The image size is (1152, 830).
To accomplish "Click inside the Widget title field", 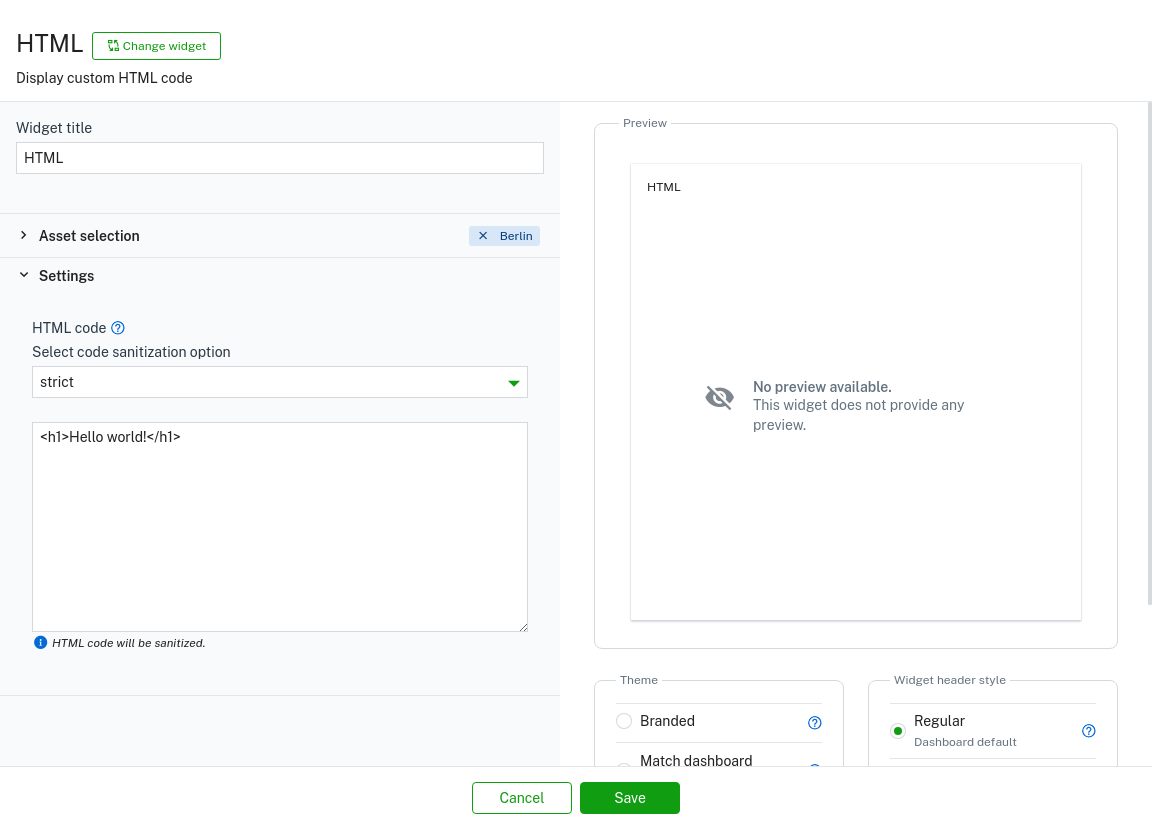I will click(x=280, y=158).
